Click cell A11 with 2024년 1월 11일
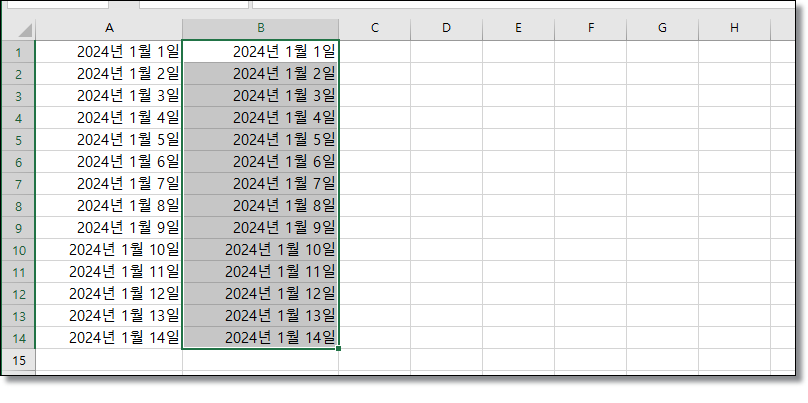 (x=109, y=272)
